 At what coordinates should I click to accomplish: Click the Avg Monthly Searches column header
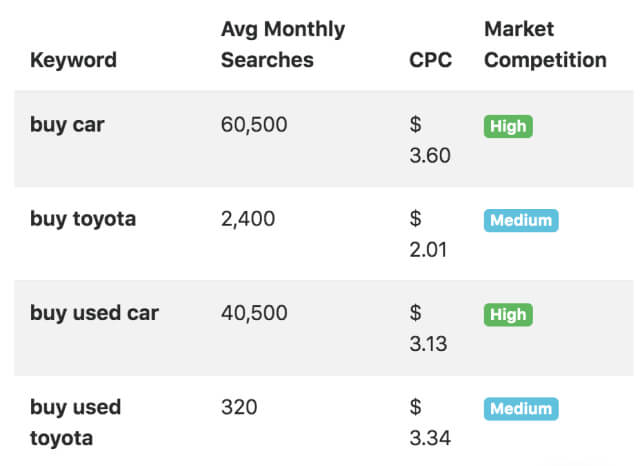282,45
